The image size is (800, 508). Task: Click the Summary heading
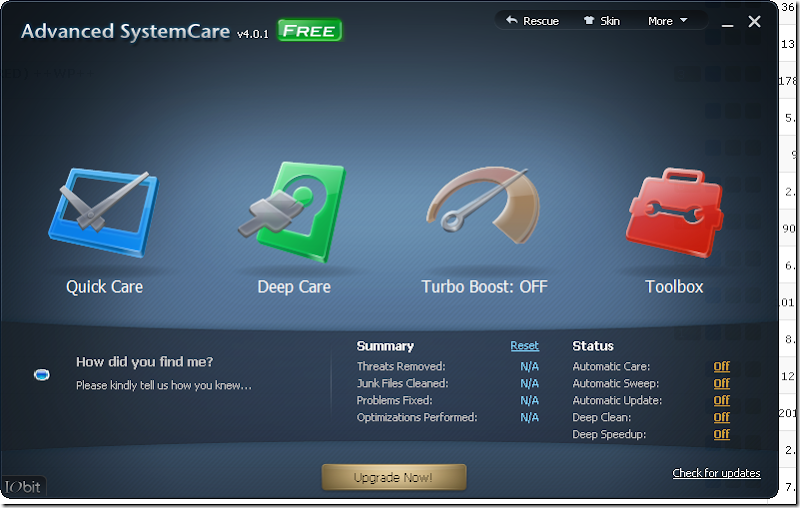click(x=385, y=346)
